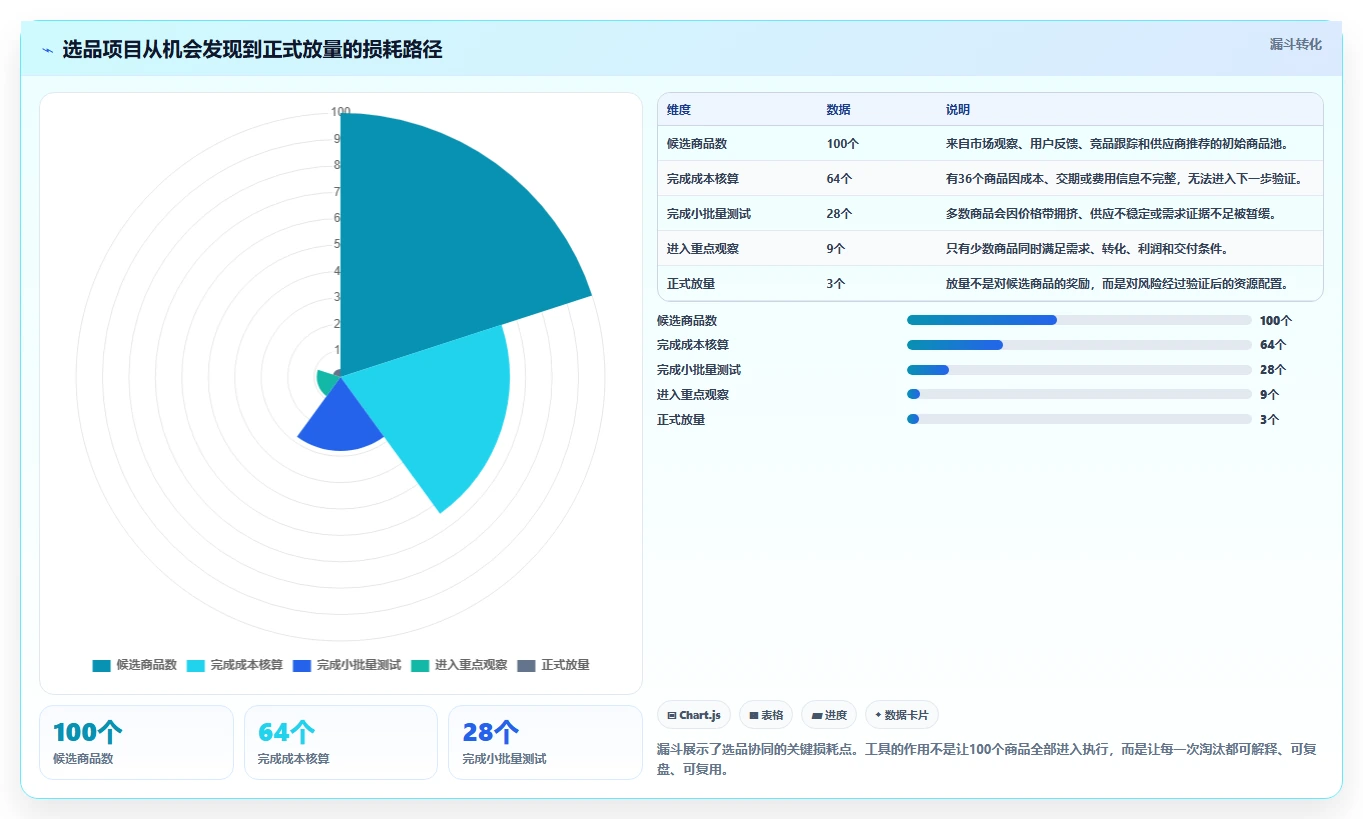Screen dimensions: 1363x819
Task: Open the 64个 完成成本核算 data card
Action: click(341, 742)
